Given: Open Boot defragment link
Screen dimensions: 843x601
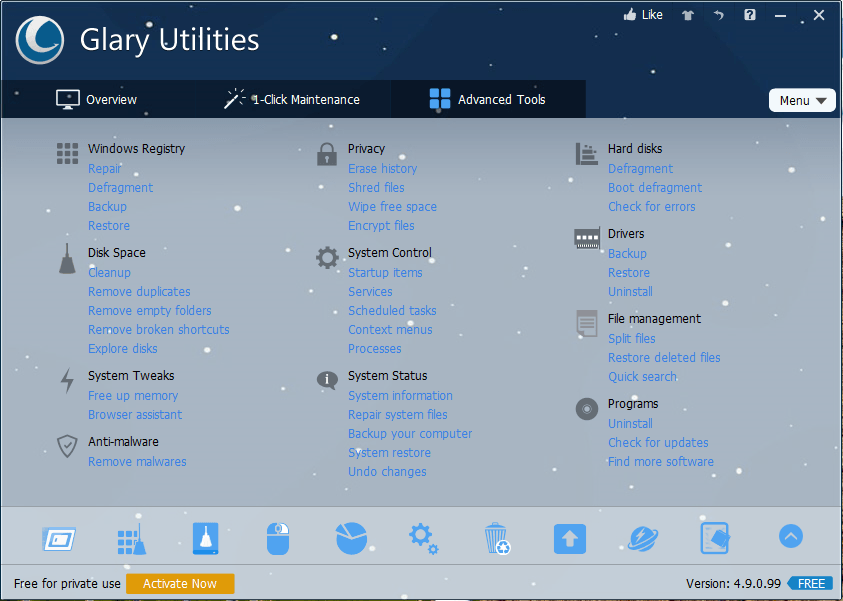Looking at the screenshot, I should tap(655, 188).
